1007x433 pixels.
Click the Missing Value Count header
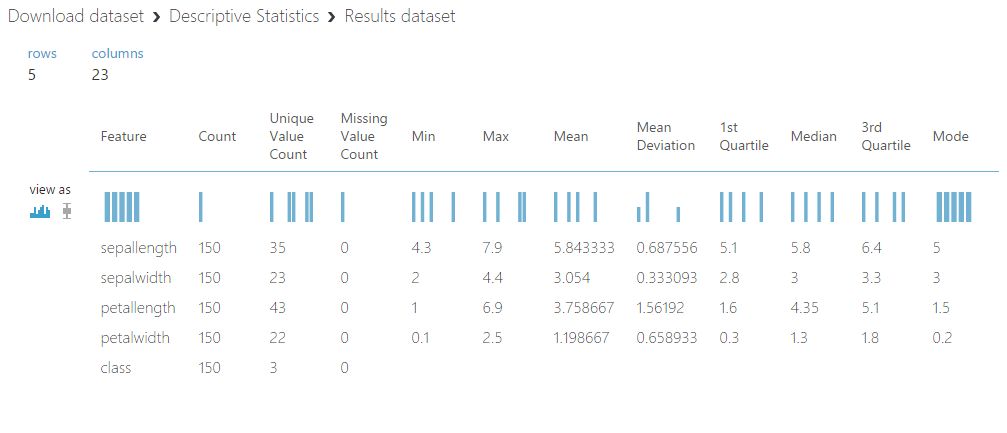[x=363, y=137]
